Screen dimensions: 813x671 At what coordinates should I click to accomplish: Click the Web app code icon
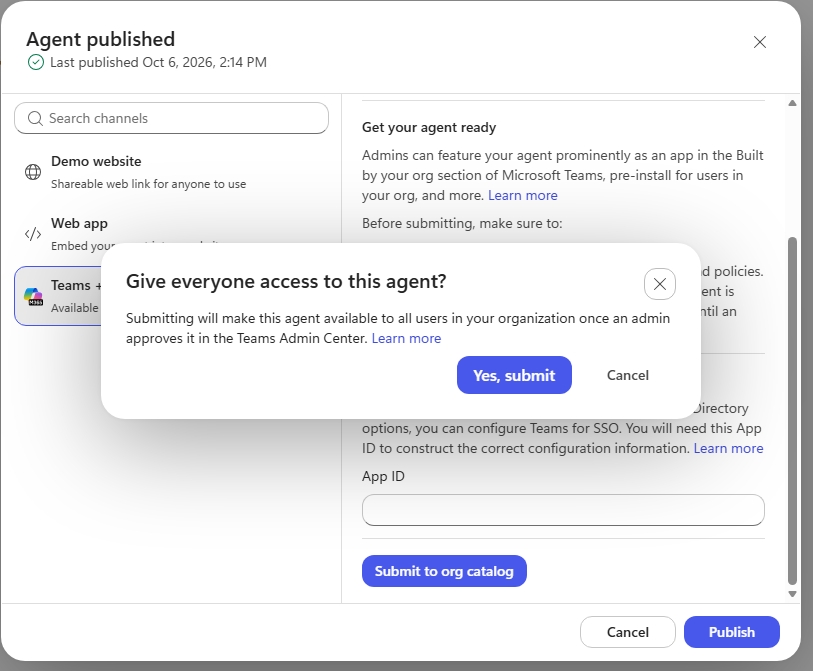[x=33, y=234]
